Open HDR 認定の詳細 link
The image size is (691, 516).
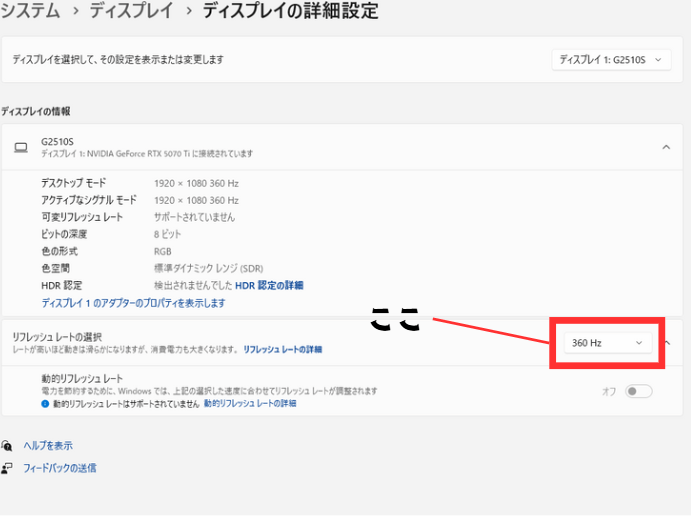pyautogui.click(x=269, y=286)
